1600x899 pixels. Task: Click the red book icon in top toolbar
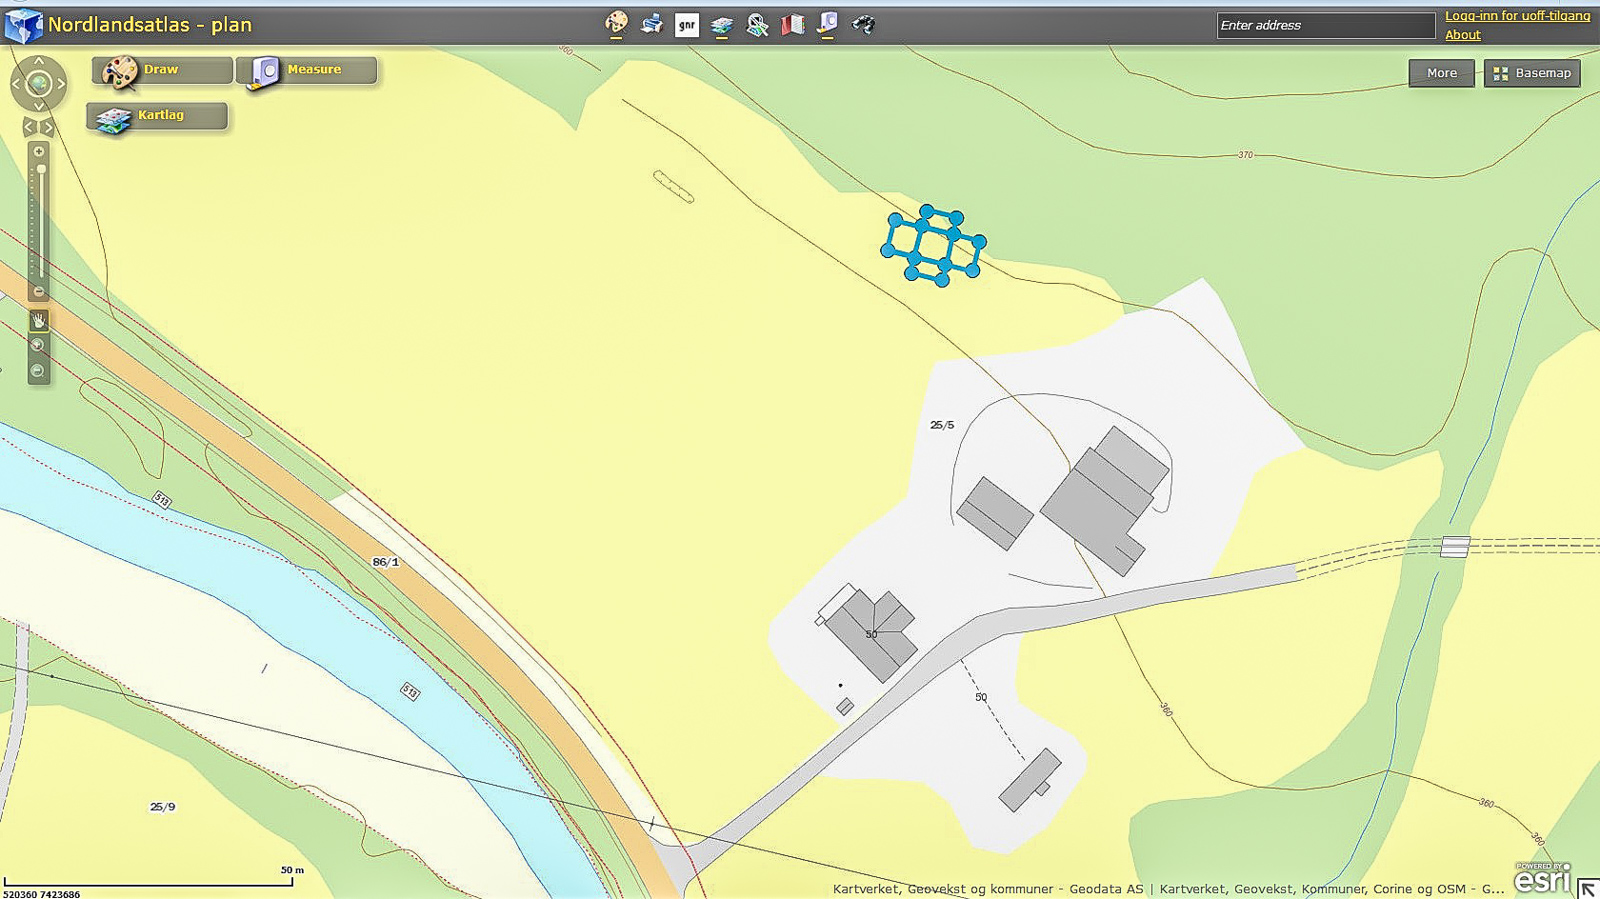pos(793,24)
